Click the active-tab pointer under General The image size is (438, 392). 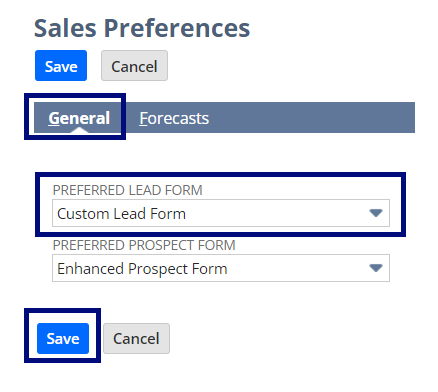[79, 130]
